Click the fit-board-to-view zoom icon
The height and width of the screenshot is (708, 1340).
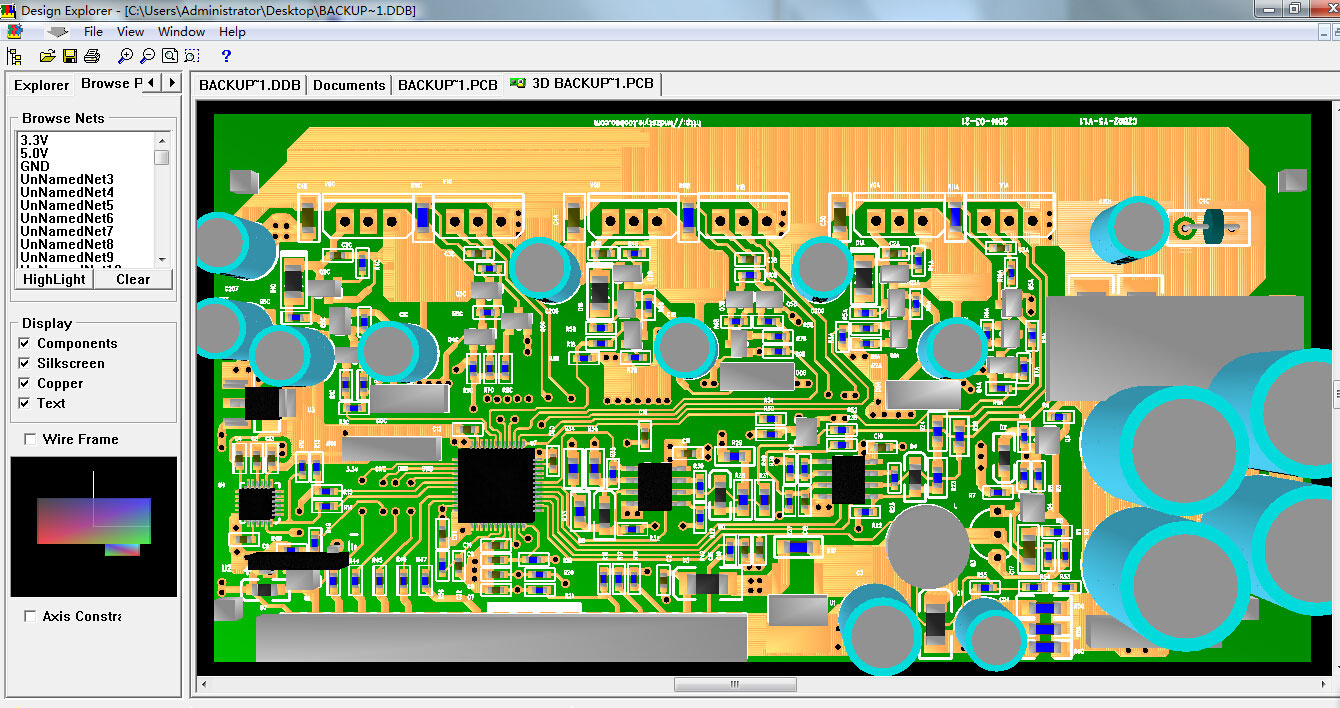click(170, 56)
